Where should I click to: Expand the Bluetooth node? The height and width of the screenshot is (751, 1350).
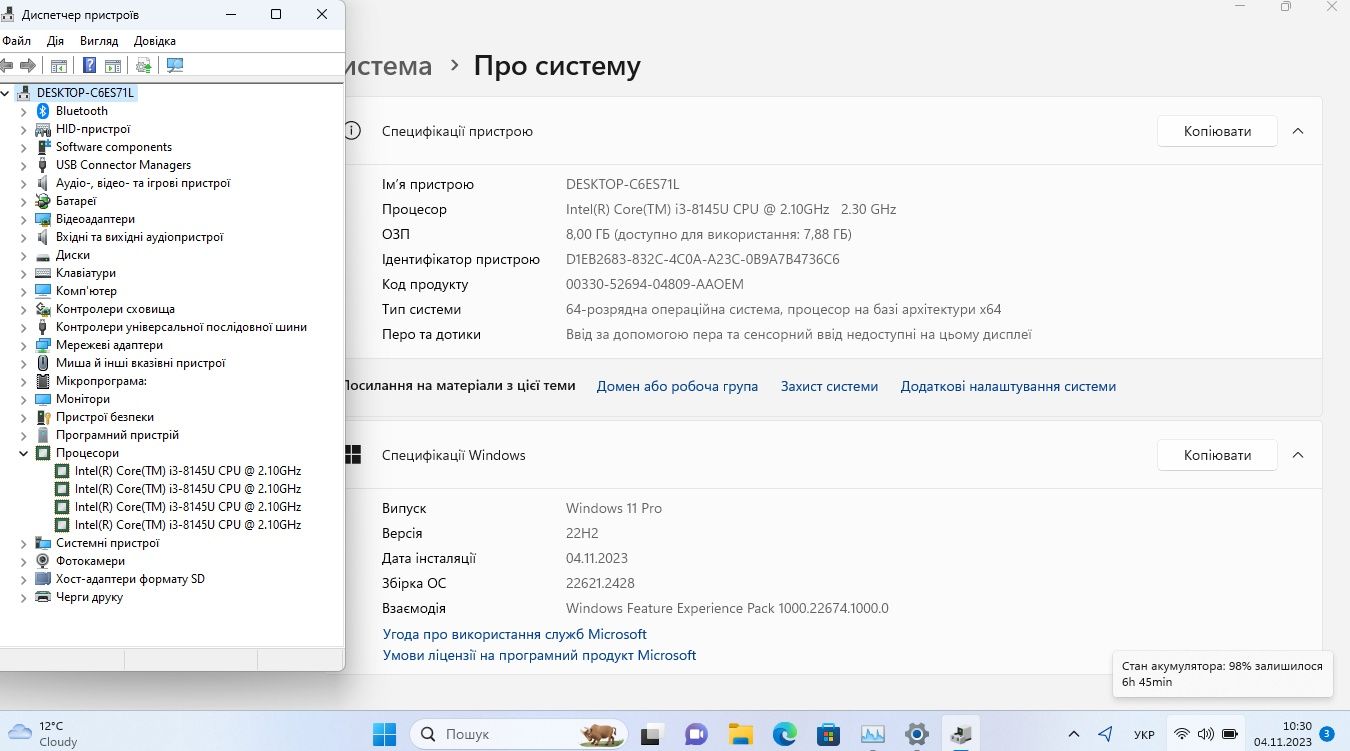pyautogui.click(x=24, y=111)
